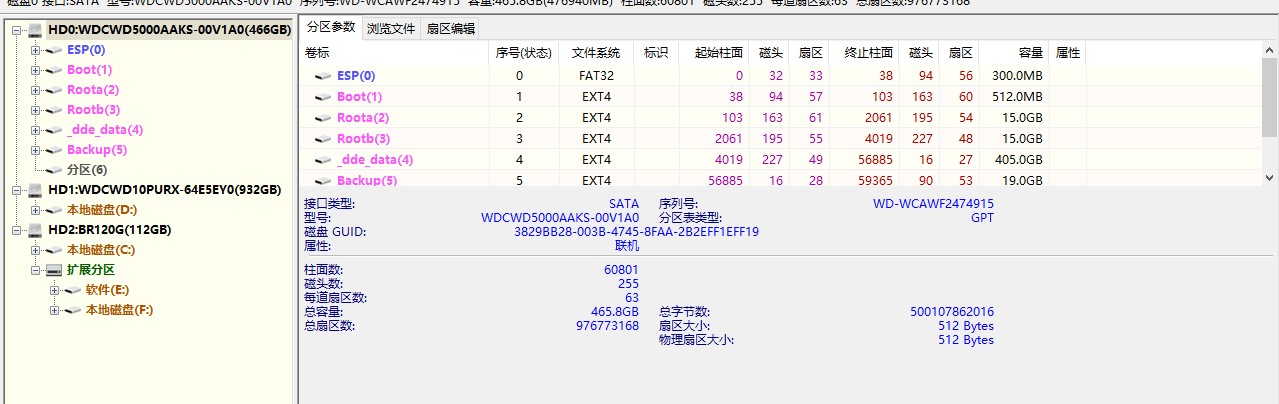Switch to the 分区参数 tab
Image resolution: width=1279 pixels, height=404 pixels.
[331, 27]
